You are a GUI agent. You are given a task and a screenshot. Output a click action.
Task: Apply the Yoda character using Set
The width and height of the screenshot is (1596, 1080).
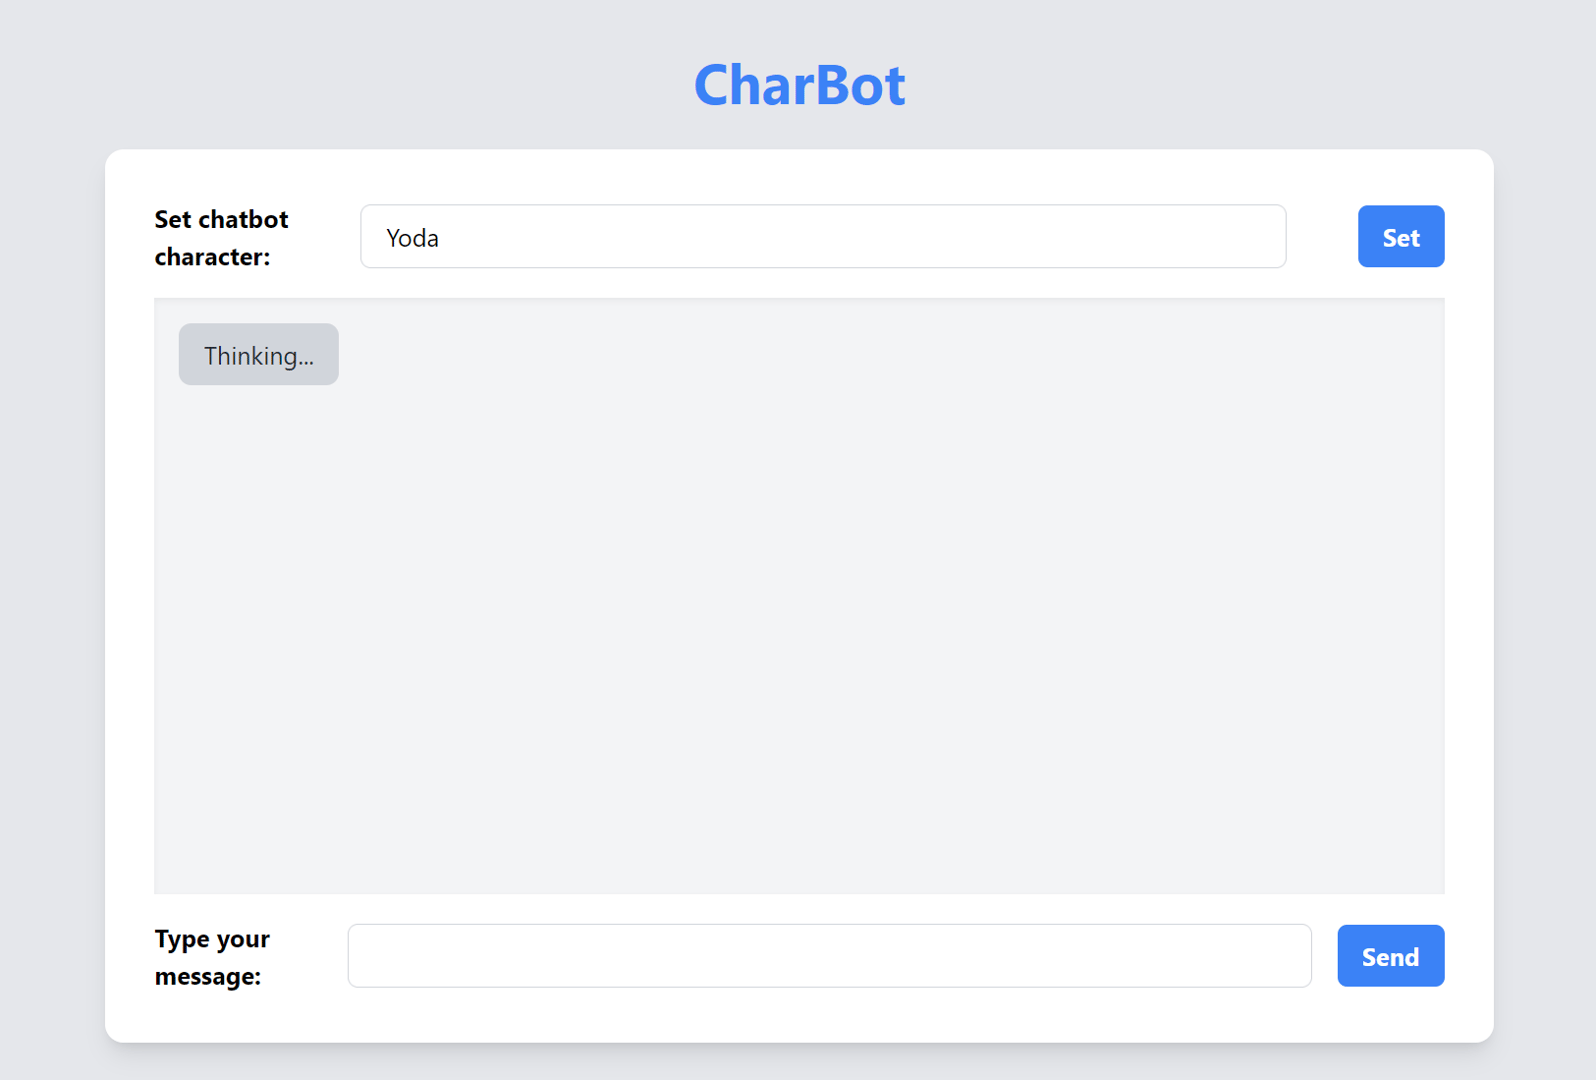1400,237
